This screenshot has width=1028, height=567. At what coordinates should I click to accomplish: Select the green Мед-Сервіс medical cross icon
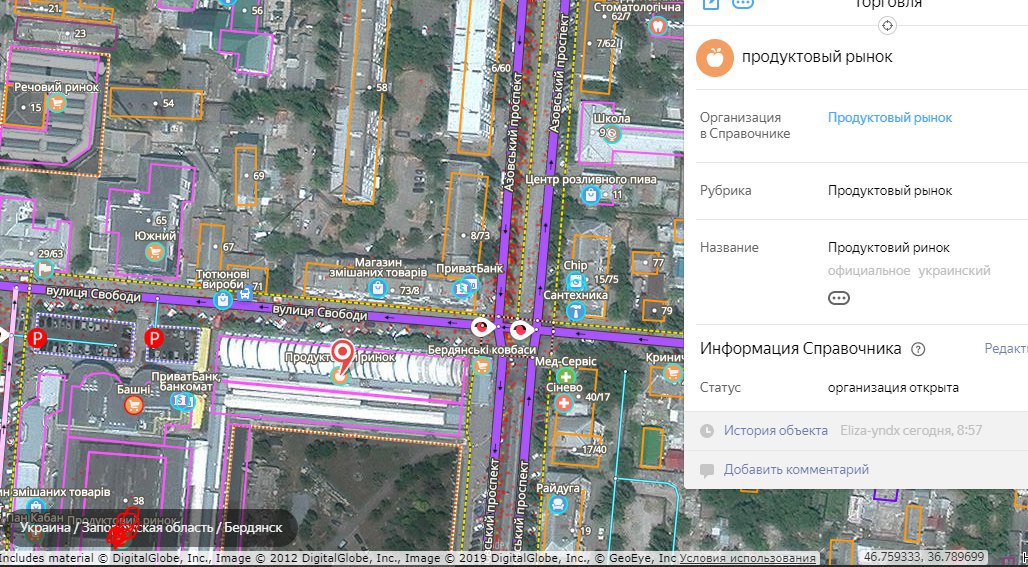564,376
